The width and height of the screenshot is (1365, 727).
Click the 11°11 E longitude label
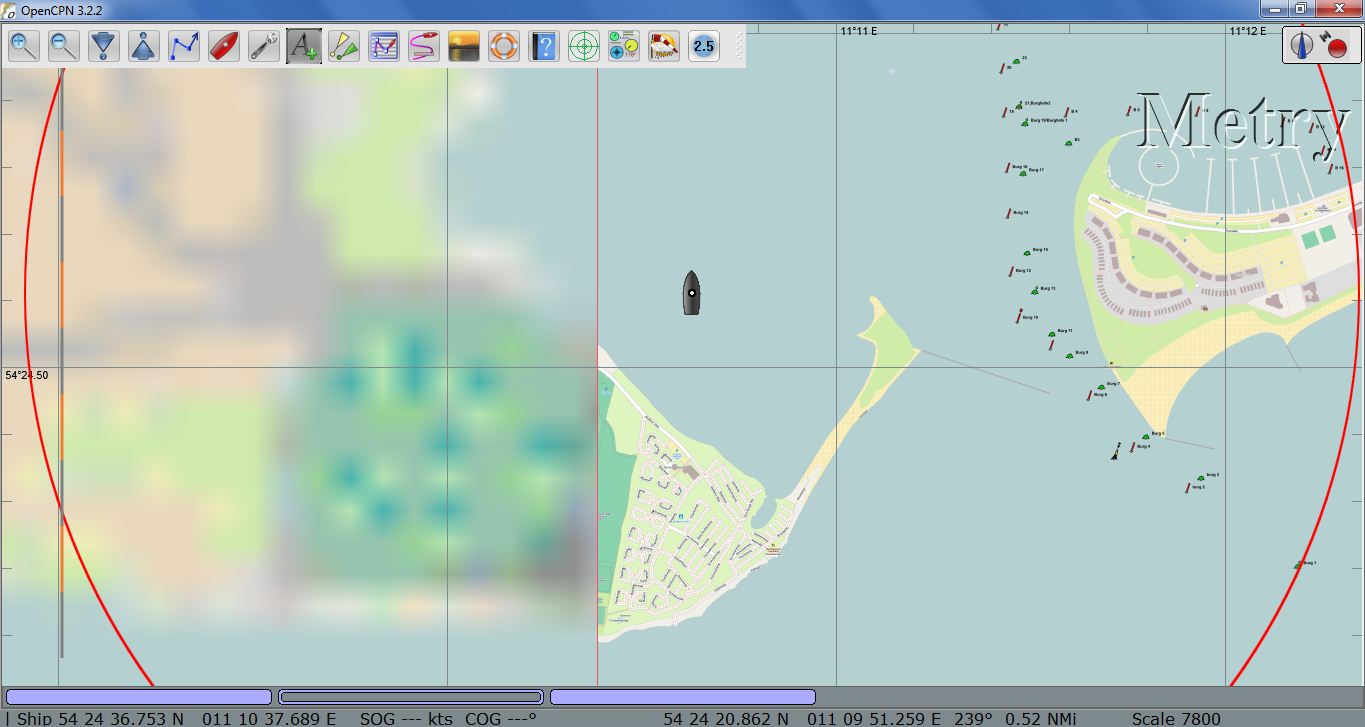(x=858, y=31)
